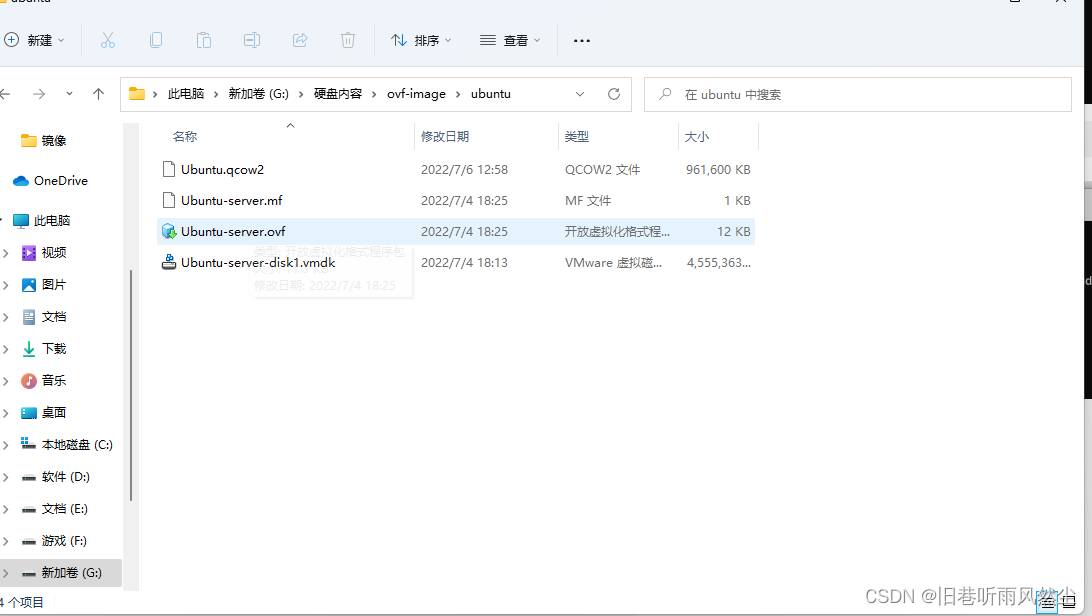Open the 查看 view menu
This screenshot has width=1092, height=616.
click(x=510, y=40)
